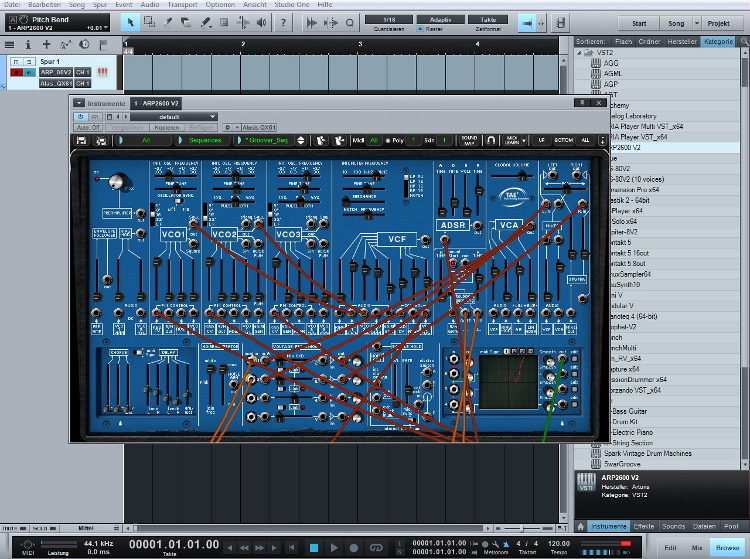Screen dimensions: 750x559
Task: Open the question mark help tool
Action: (x=283, y=22)
